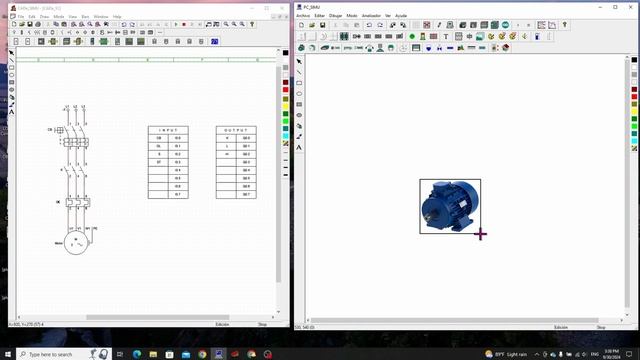640x360 pixels.
Task: Open the Ayuda menu in PC_SIMU
Action: pyautogui.click(x=401, y=16)
